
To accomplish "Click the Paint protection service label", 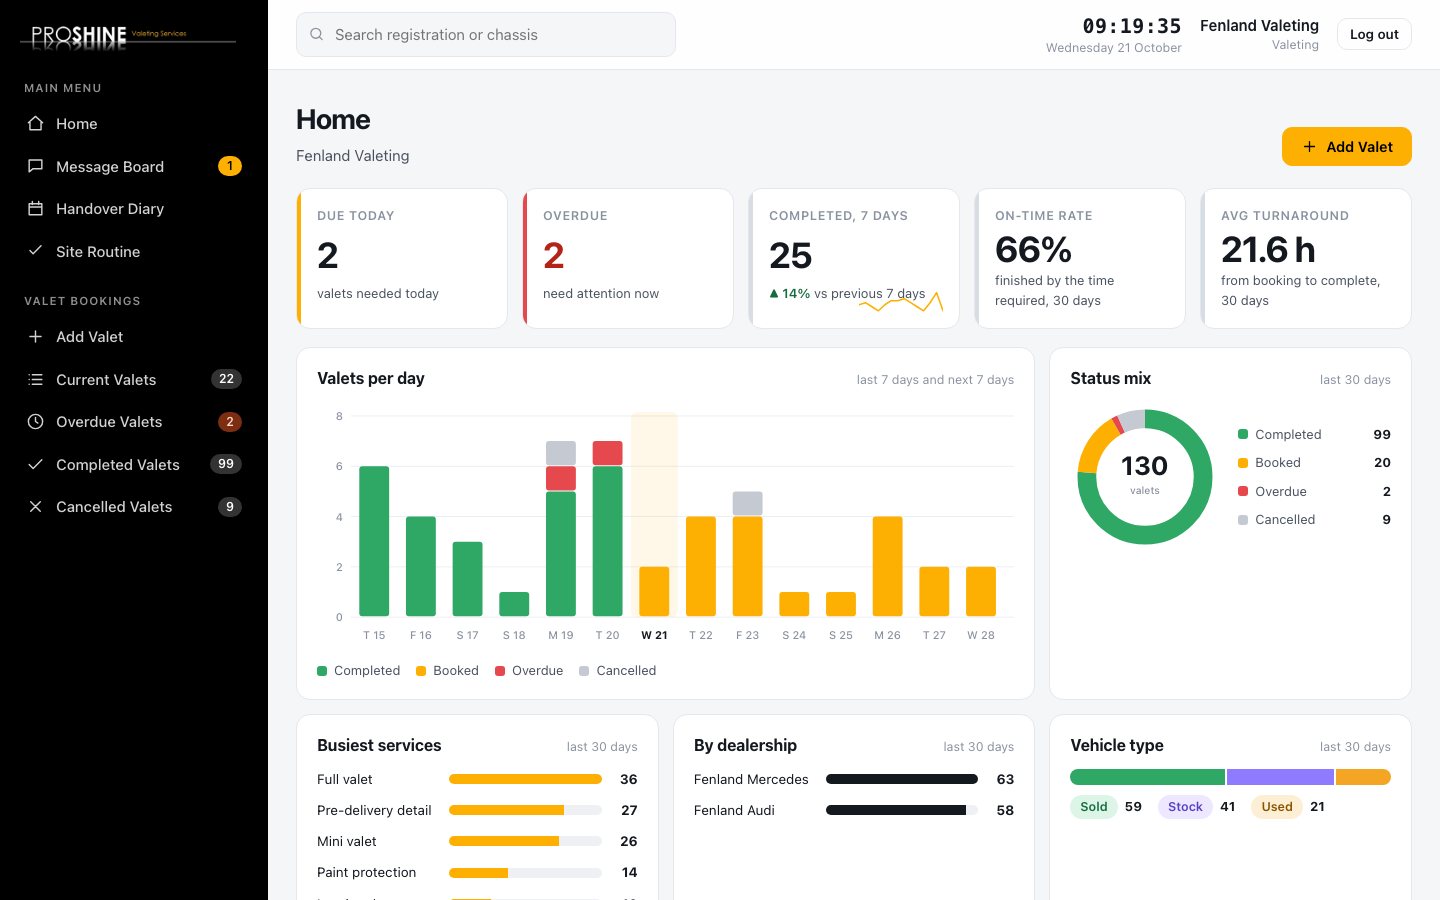I will pyautogui.click(x=366, y=872).
